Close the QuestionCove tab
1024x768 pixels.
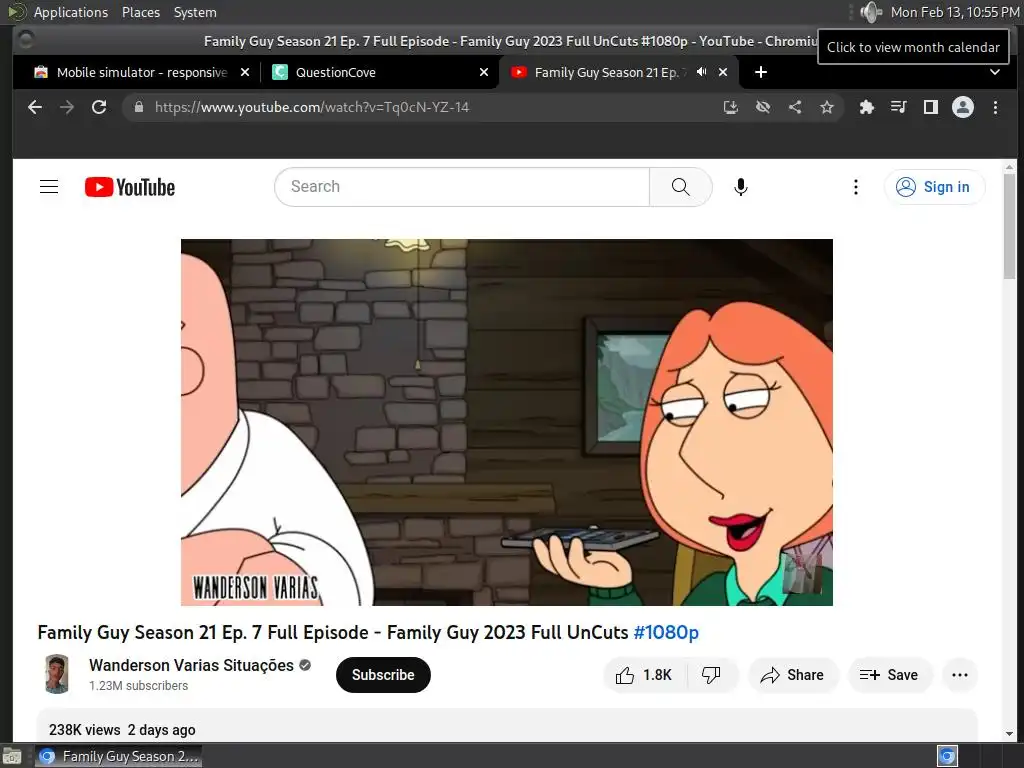pyautogui.click(x=484, y=72)
